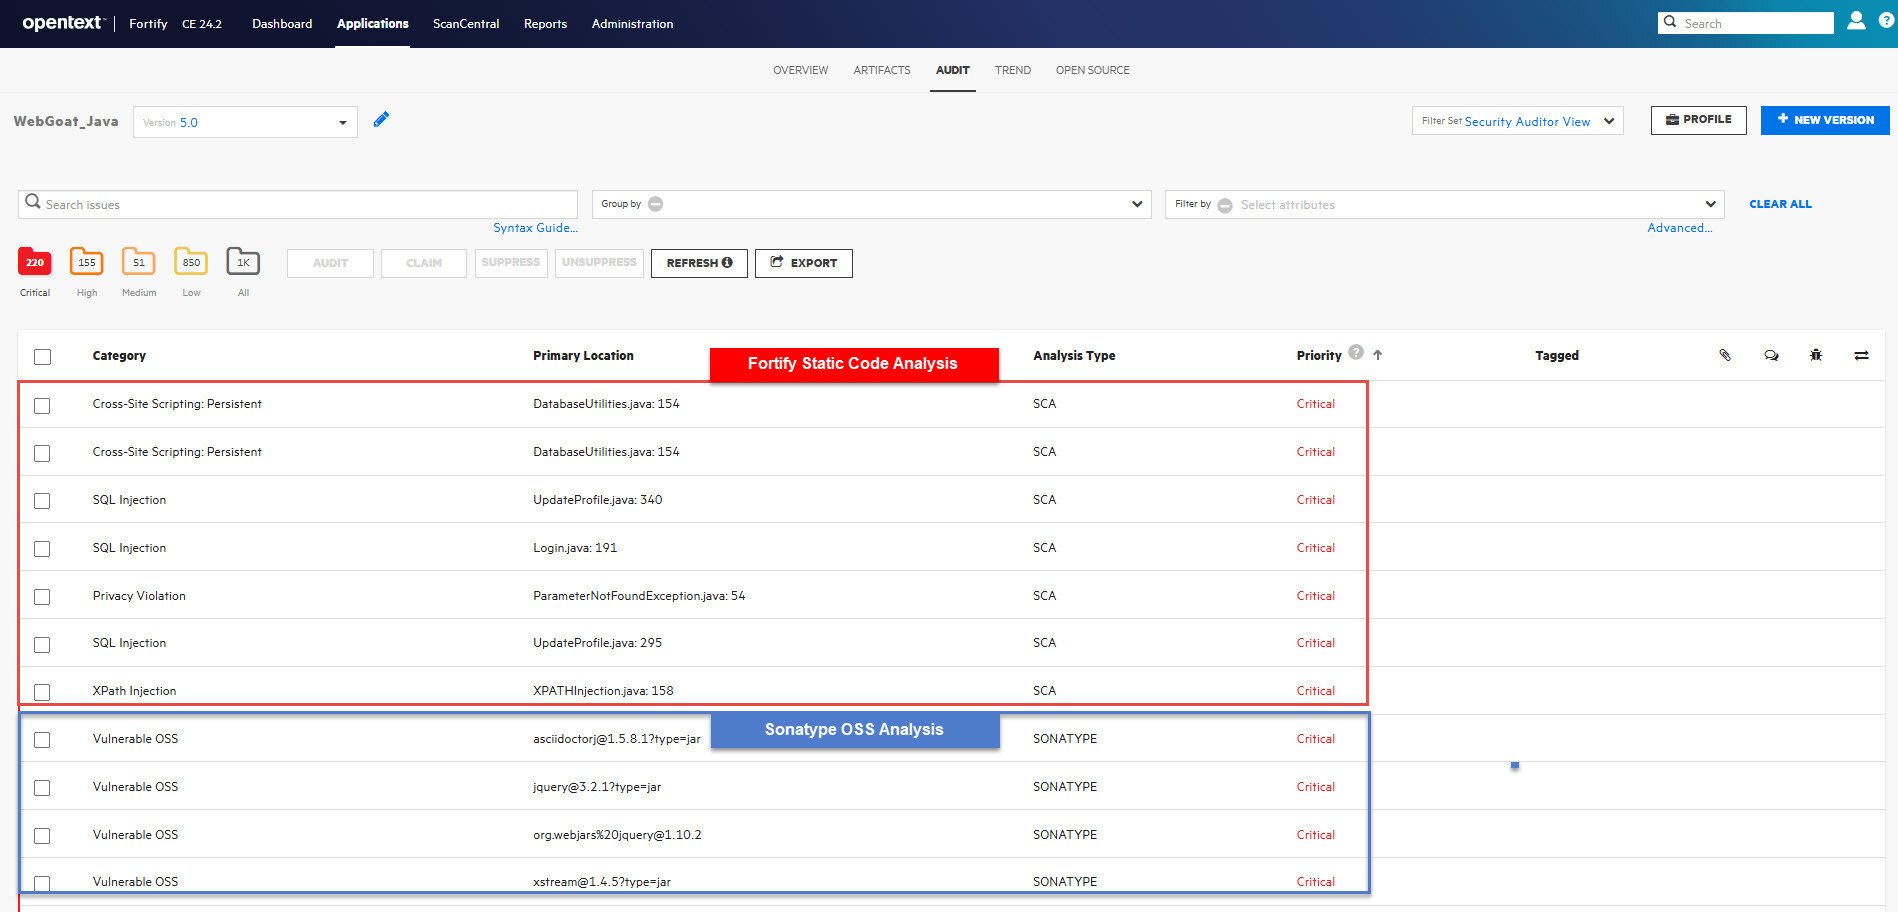
Task: Click the NEW VERSION button
Action: tap(1824, 120)
